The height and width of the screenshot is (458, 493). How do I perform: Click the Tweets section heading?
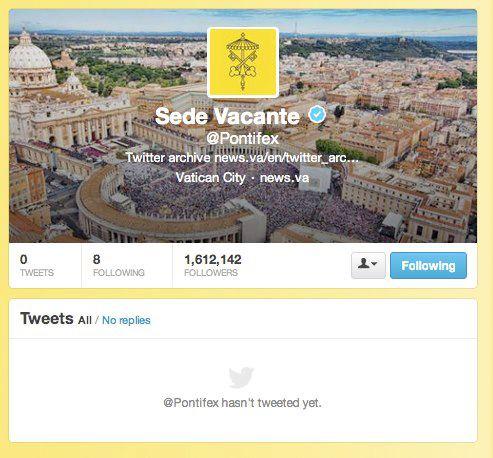pyautogui.click(x=47, y=318)
